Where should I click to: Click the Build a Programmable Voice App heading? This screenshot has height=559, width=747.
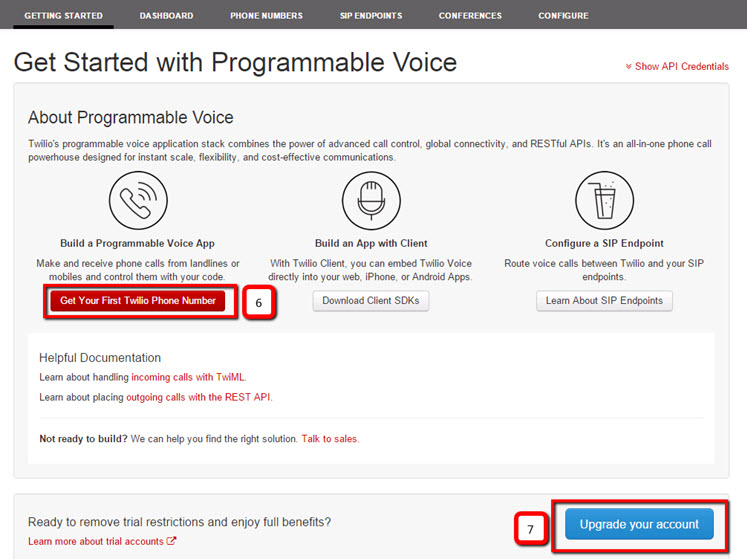[x=137, y=243]
